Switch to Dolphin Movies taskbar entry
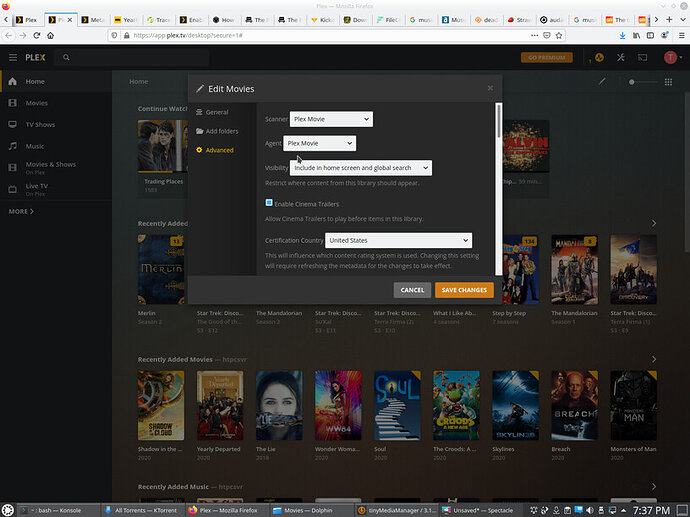 tap(311, 510)
